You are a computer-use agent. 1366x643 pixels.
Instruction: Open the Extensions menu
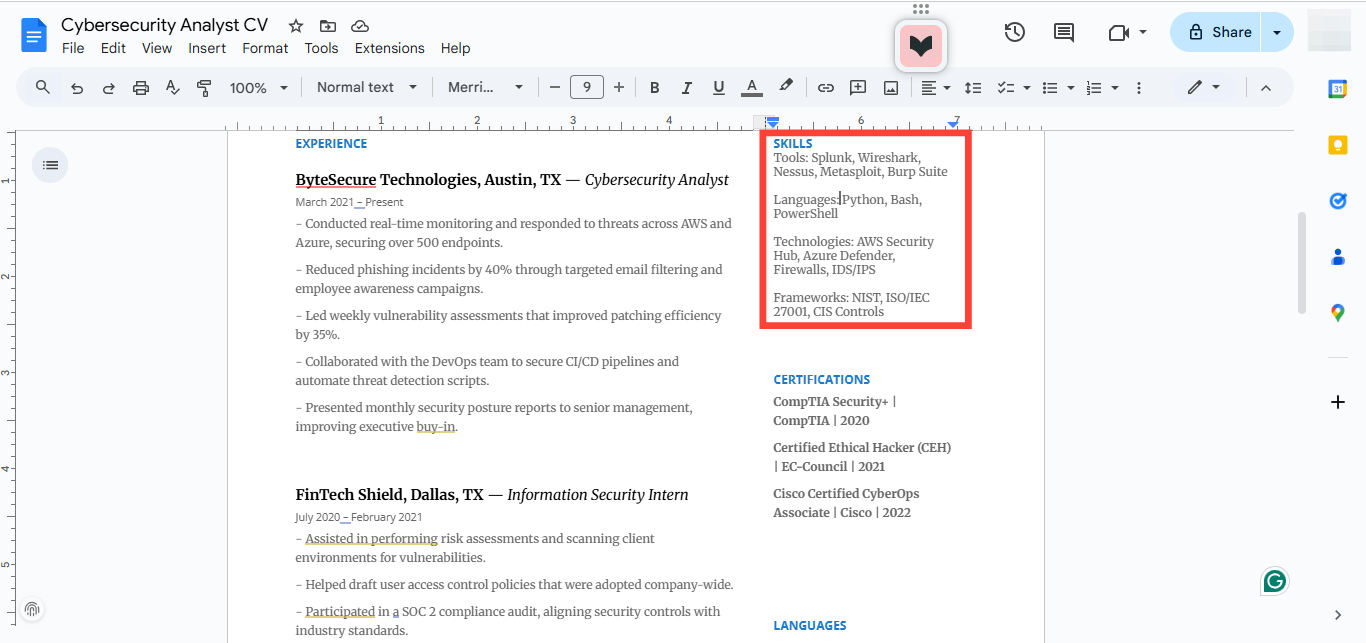click(x=390, y=48)
